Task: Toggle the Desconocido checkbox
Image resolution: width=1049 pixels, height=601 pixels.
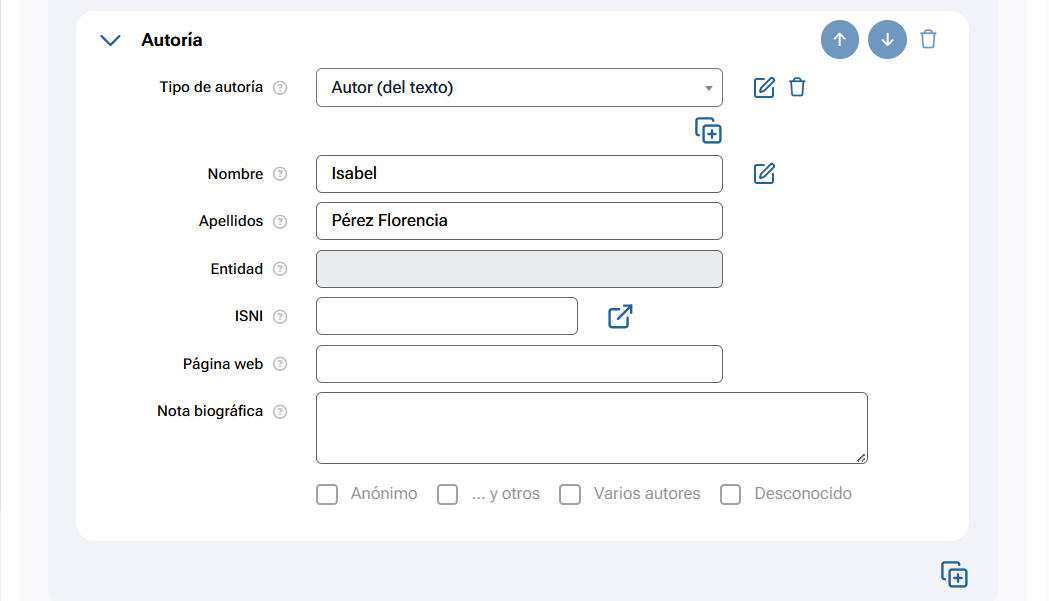Action: point(731,494)
